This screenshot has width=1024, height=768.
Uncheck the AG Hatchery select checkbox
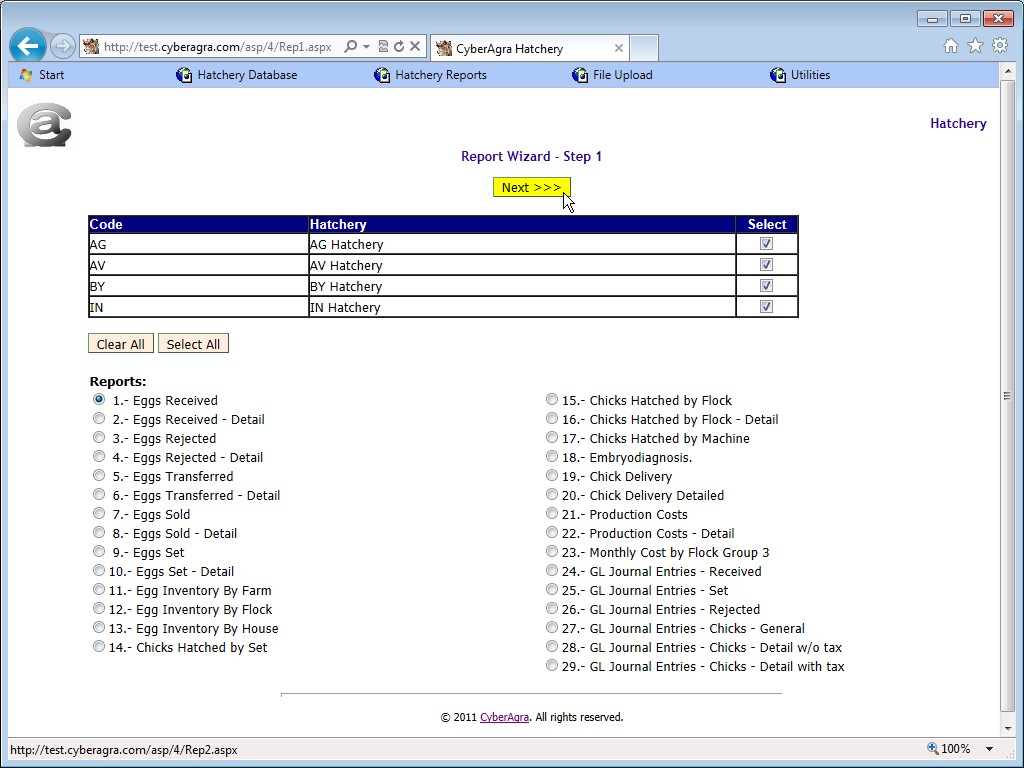[766, 244]
